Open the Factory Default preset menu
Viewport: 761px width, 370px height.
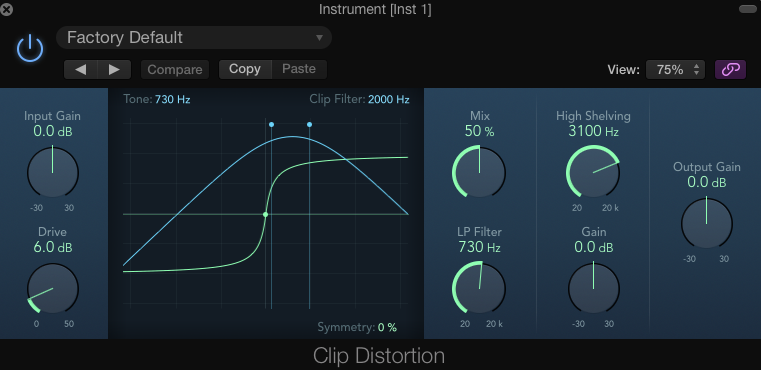coord(194,37)
